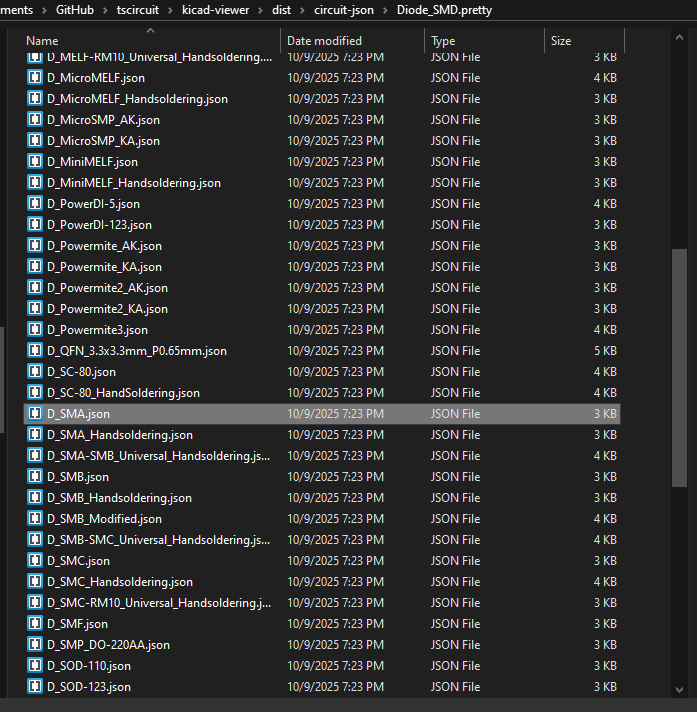Click the D_SMB.json file icon

click(35, 477)
